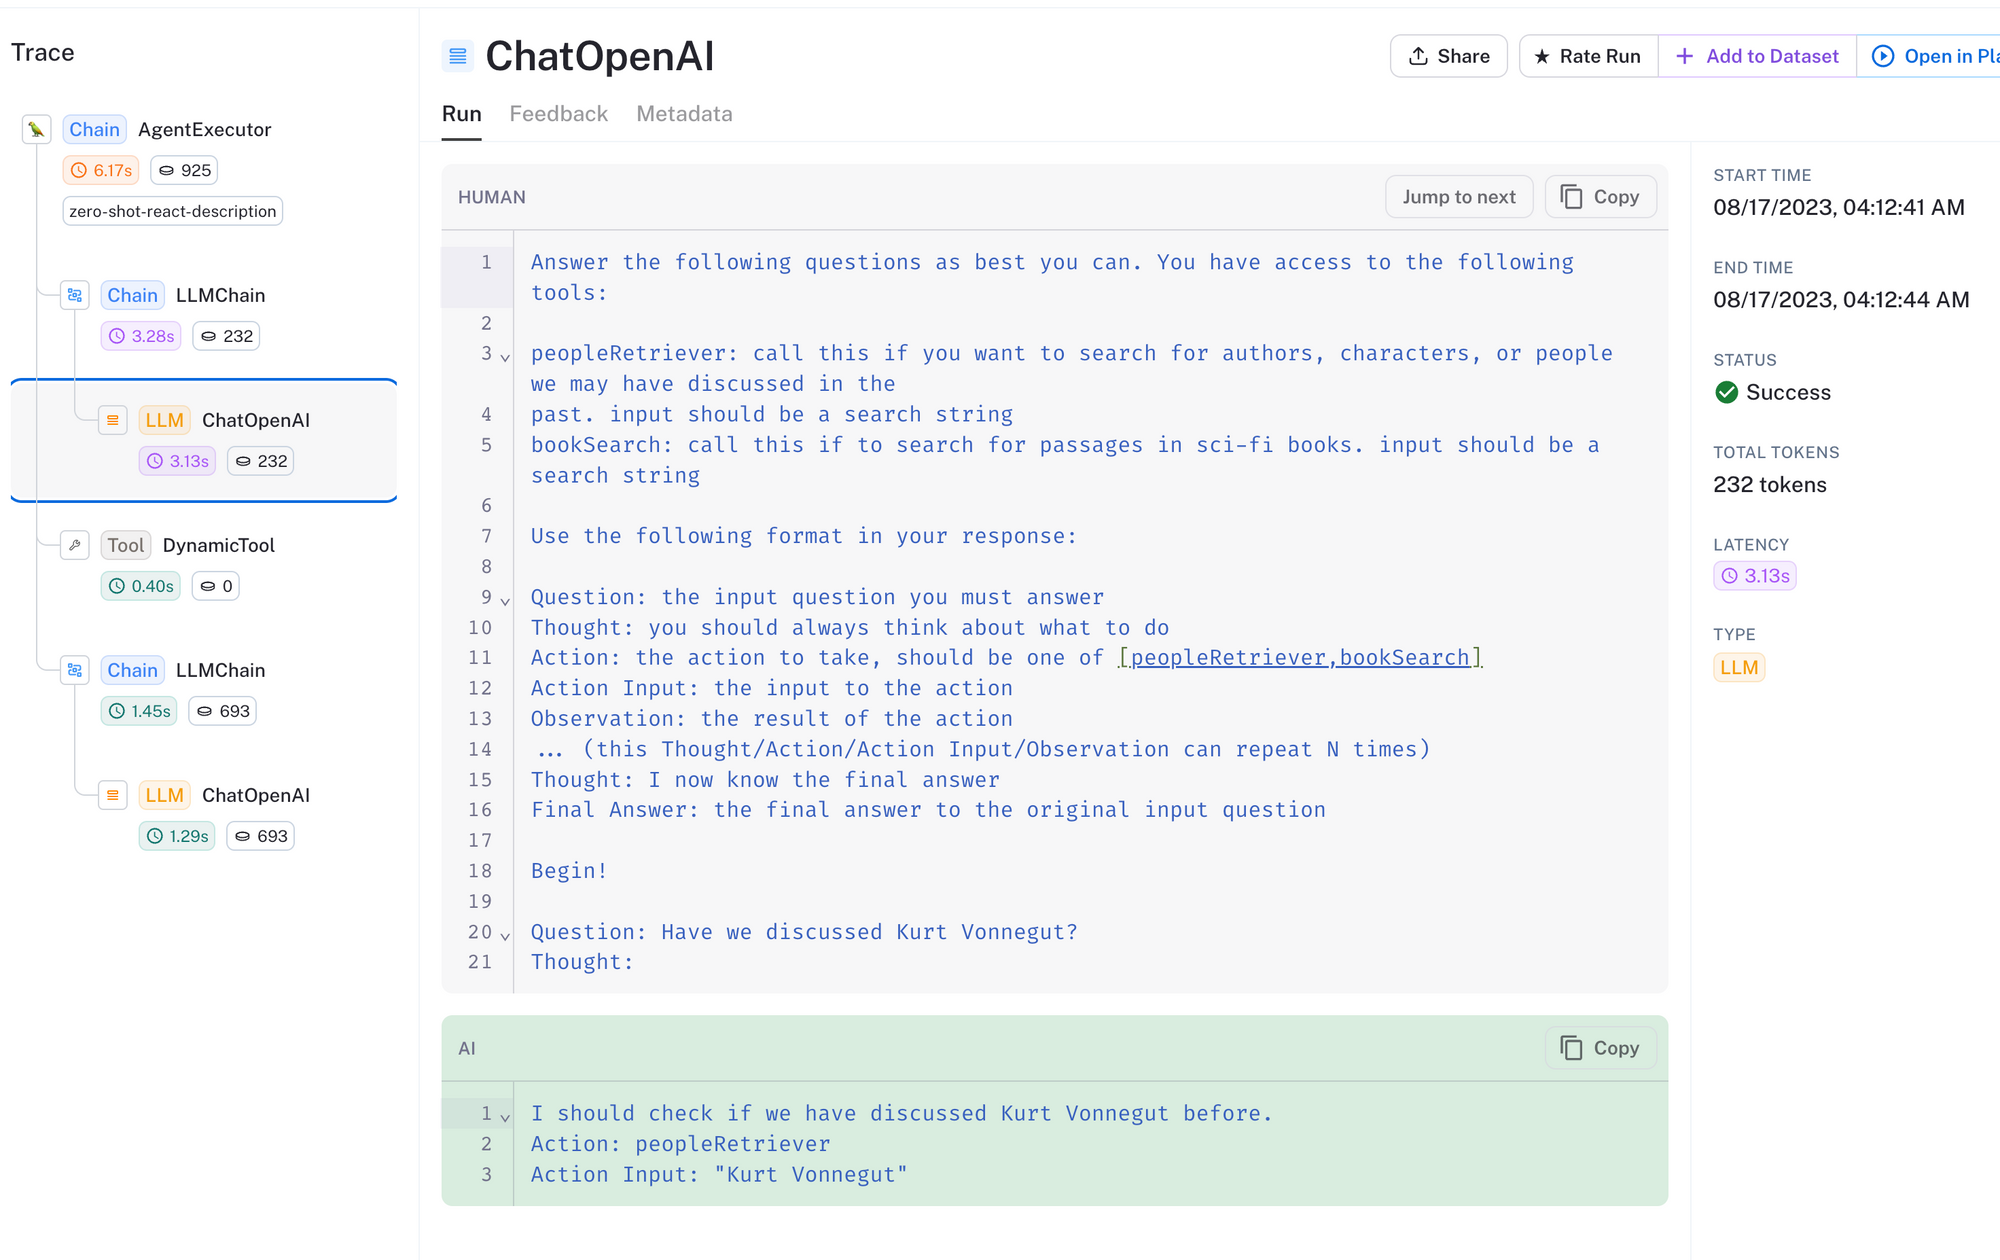Select the DynamicTool tree item
This screenshot has width=2000, height=1260.
tap(218, 545)
